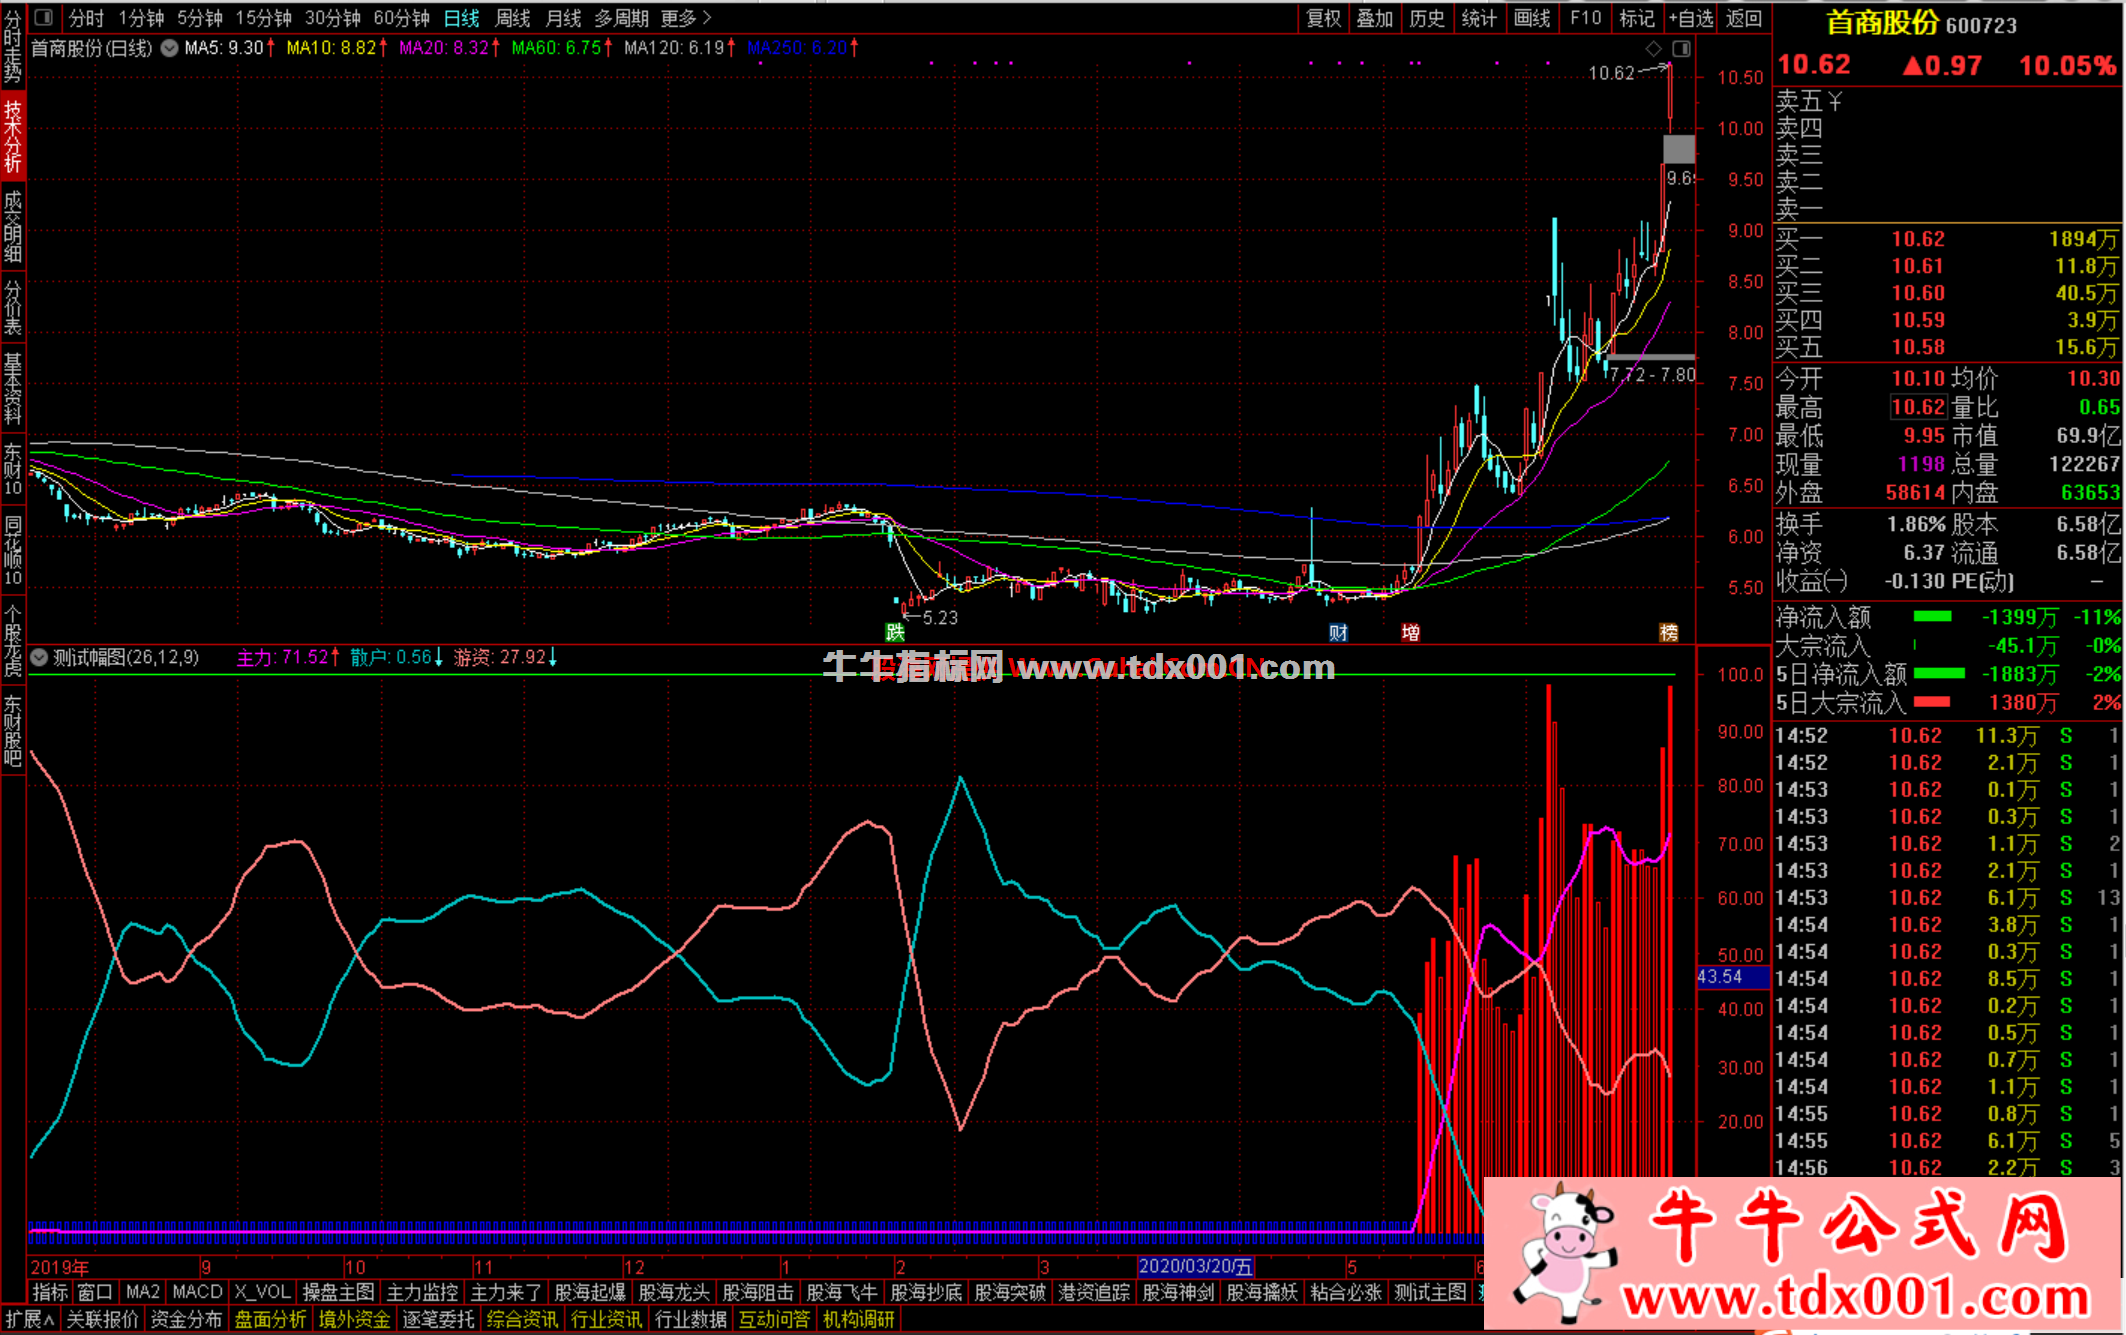Switch to the 1分钟 period
This screenshot has width=2126, height=1335.
click(141, 18)
